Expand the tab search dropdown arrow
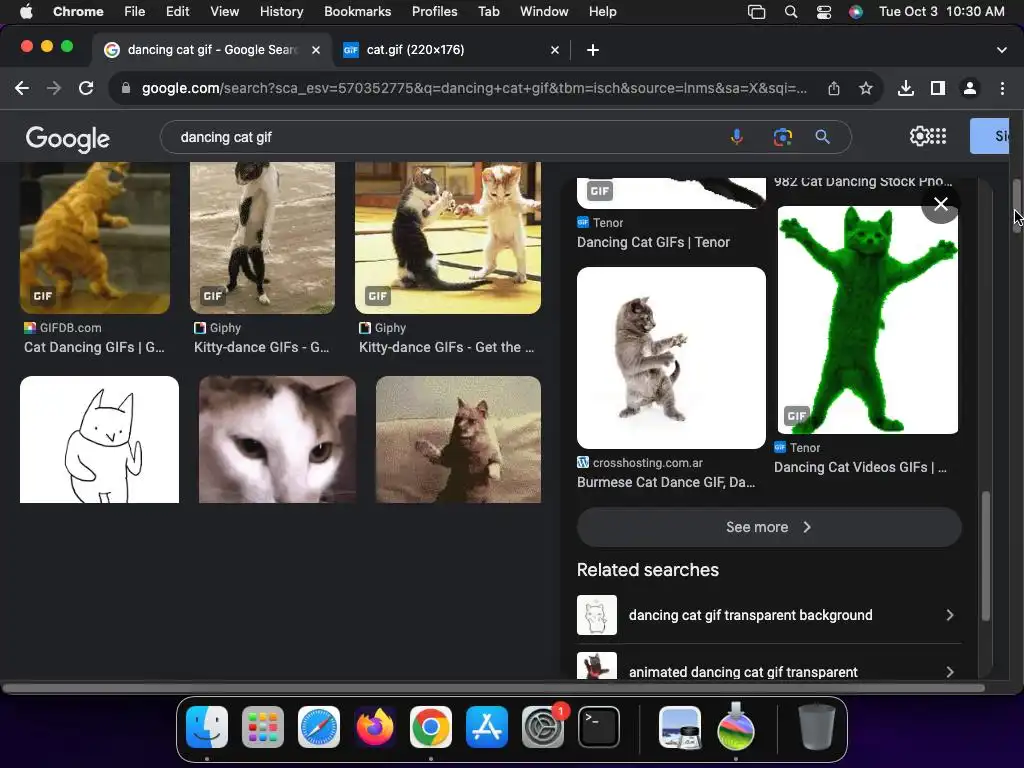 (1001, 50)
